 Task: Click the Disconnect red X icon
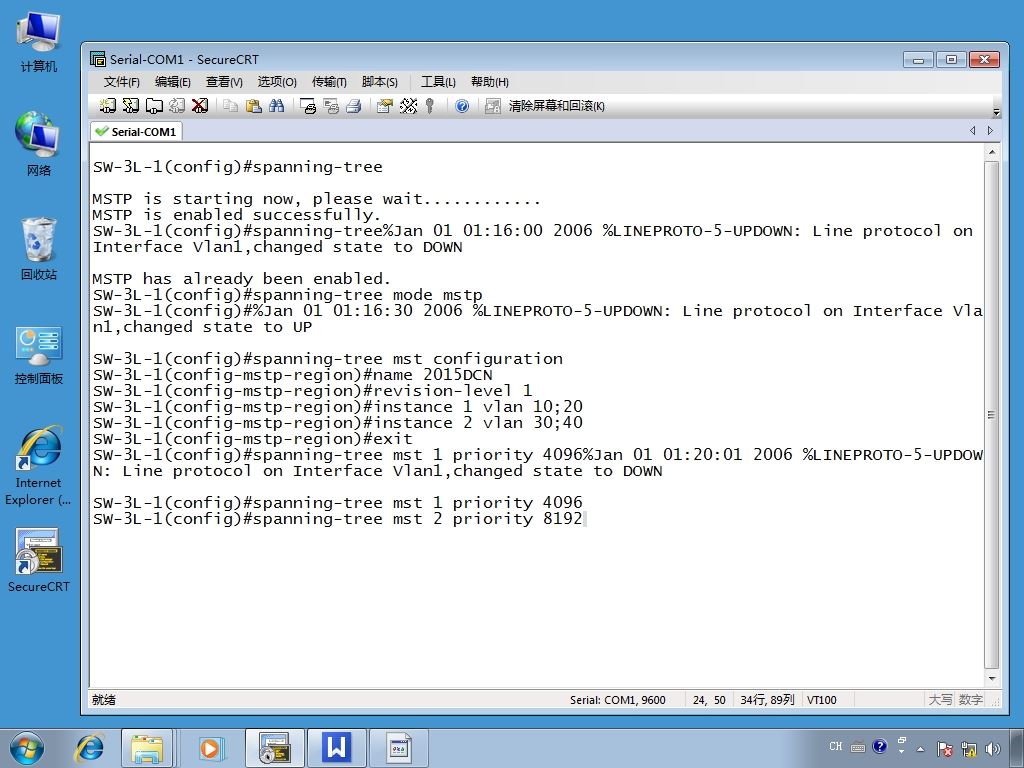pyautogui.click(x=200, y=106)
